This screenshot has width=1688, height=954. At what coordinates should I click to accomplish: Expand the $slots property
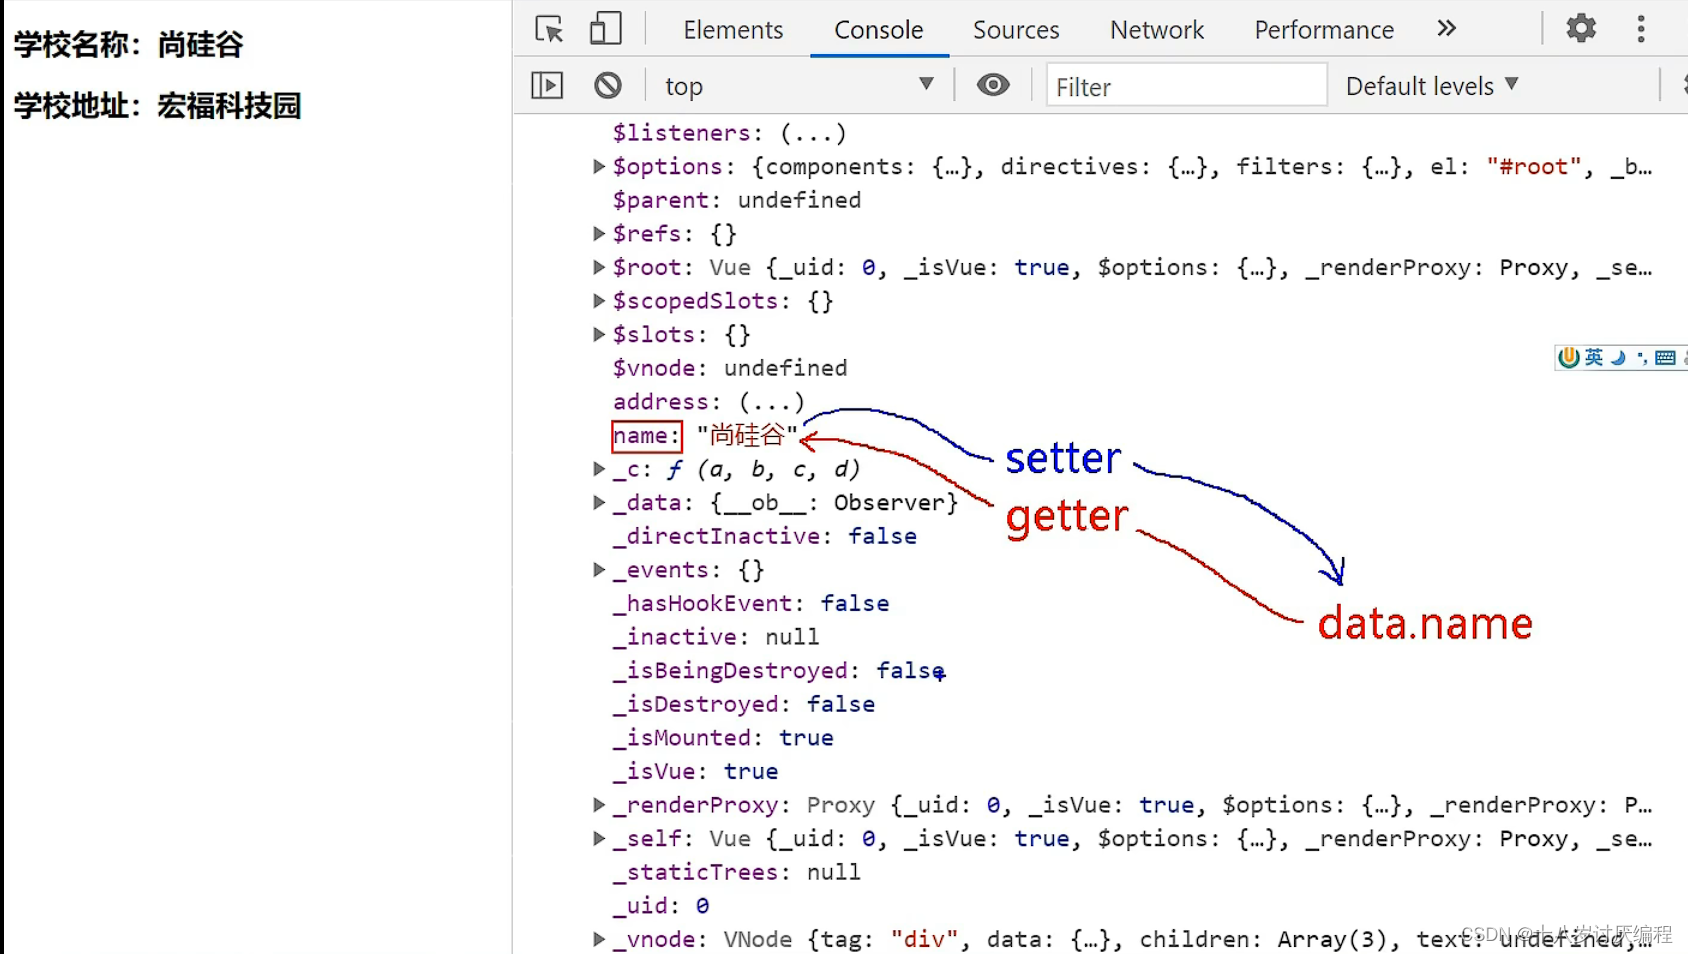598,334
